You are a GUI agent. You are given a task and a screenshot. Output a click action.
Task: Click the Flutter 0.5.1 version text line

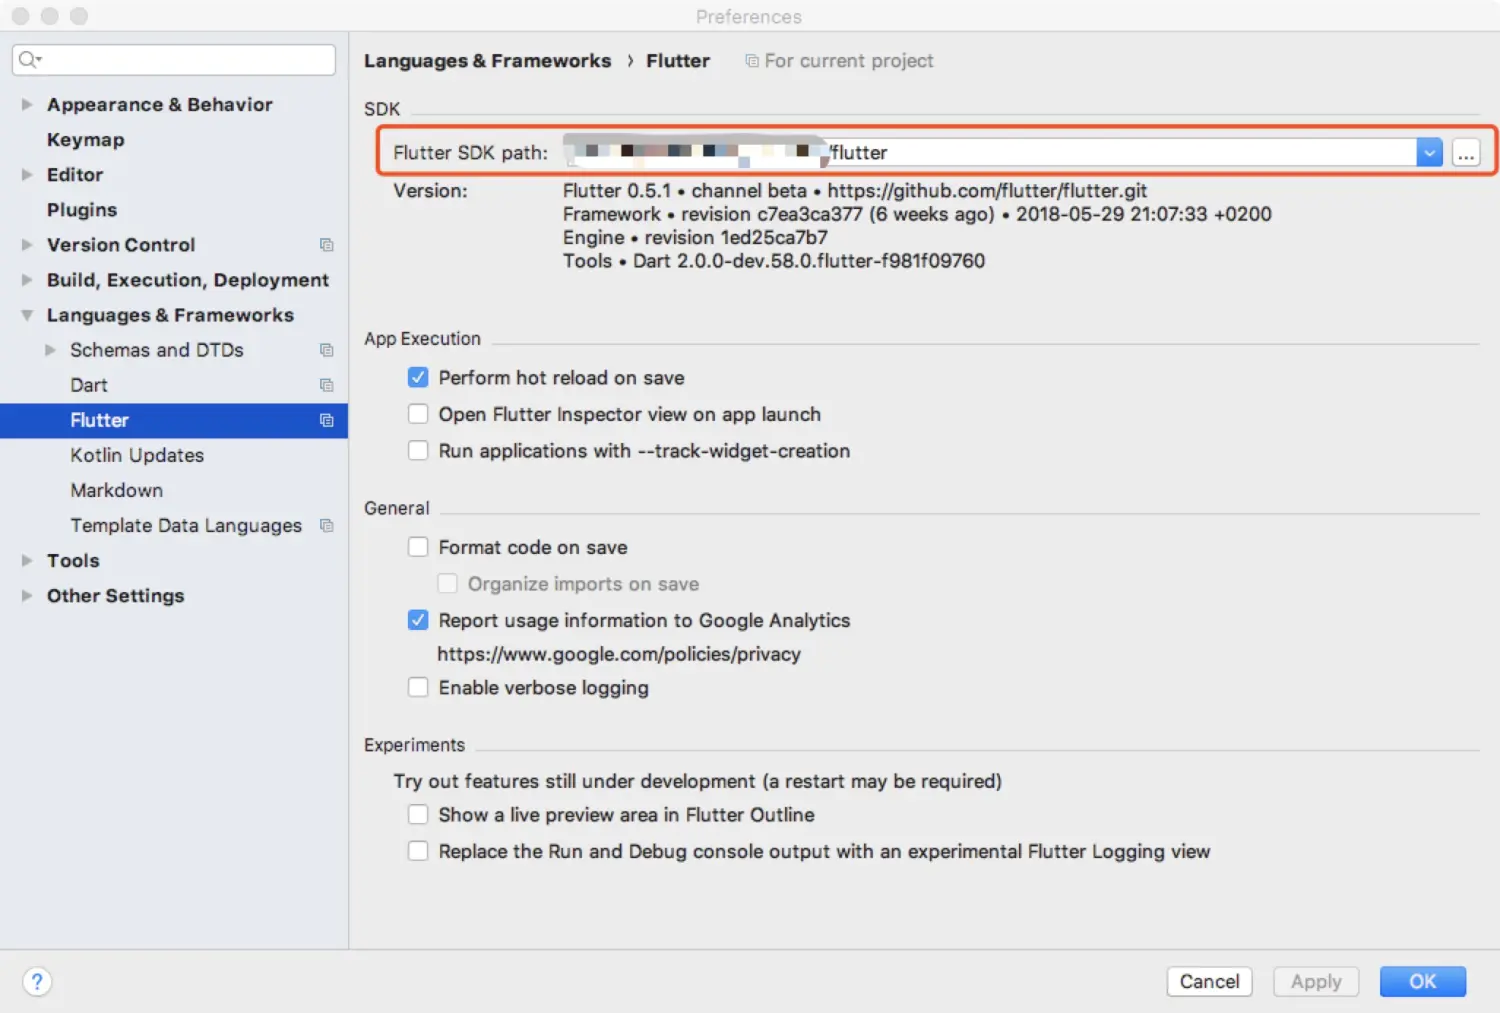coord(855,190)
